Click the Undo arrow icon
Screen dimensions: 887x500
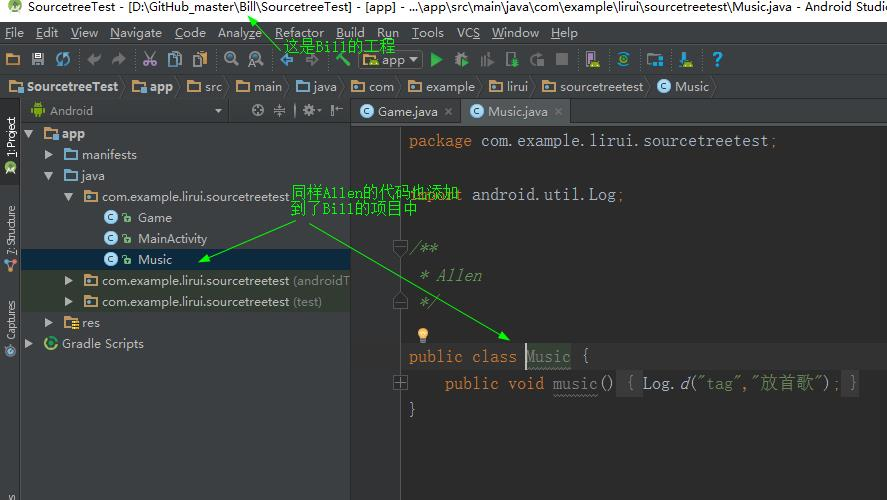coord(94,59)
